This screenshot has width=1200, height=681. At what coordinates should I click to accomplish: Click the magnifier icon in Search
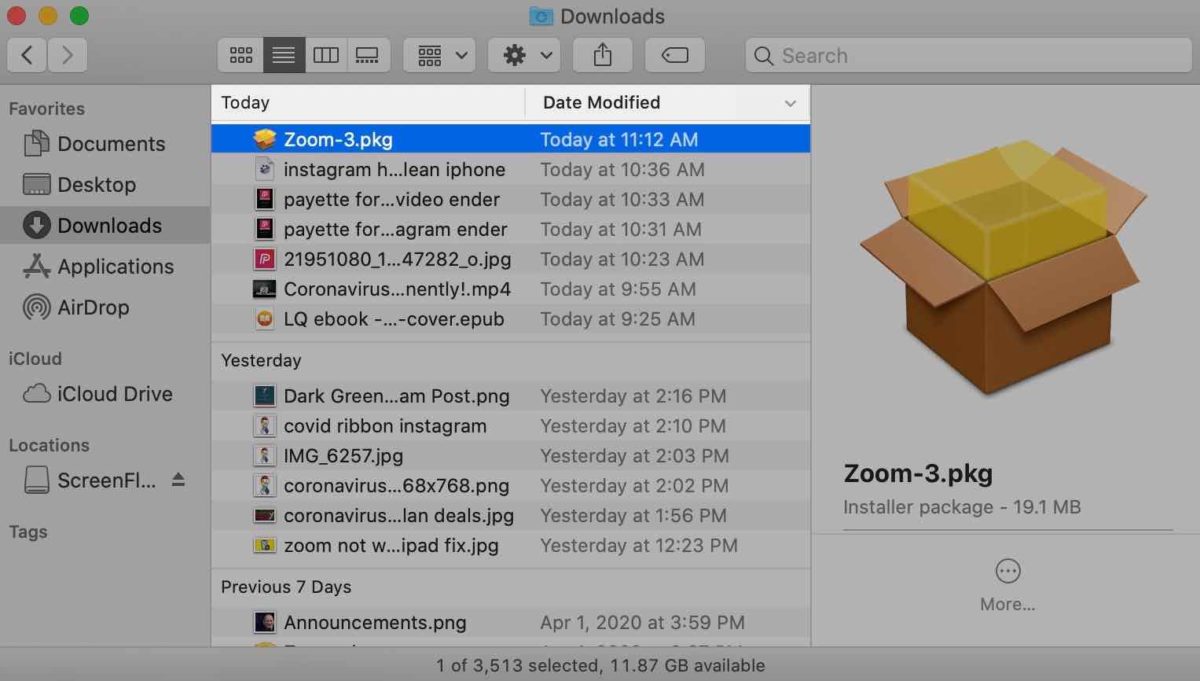point(763,56)
